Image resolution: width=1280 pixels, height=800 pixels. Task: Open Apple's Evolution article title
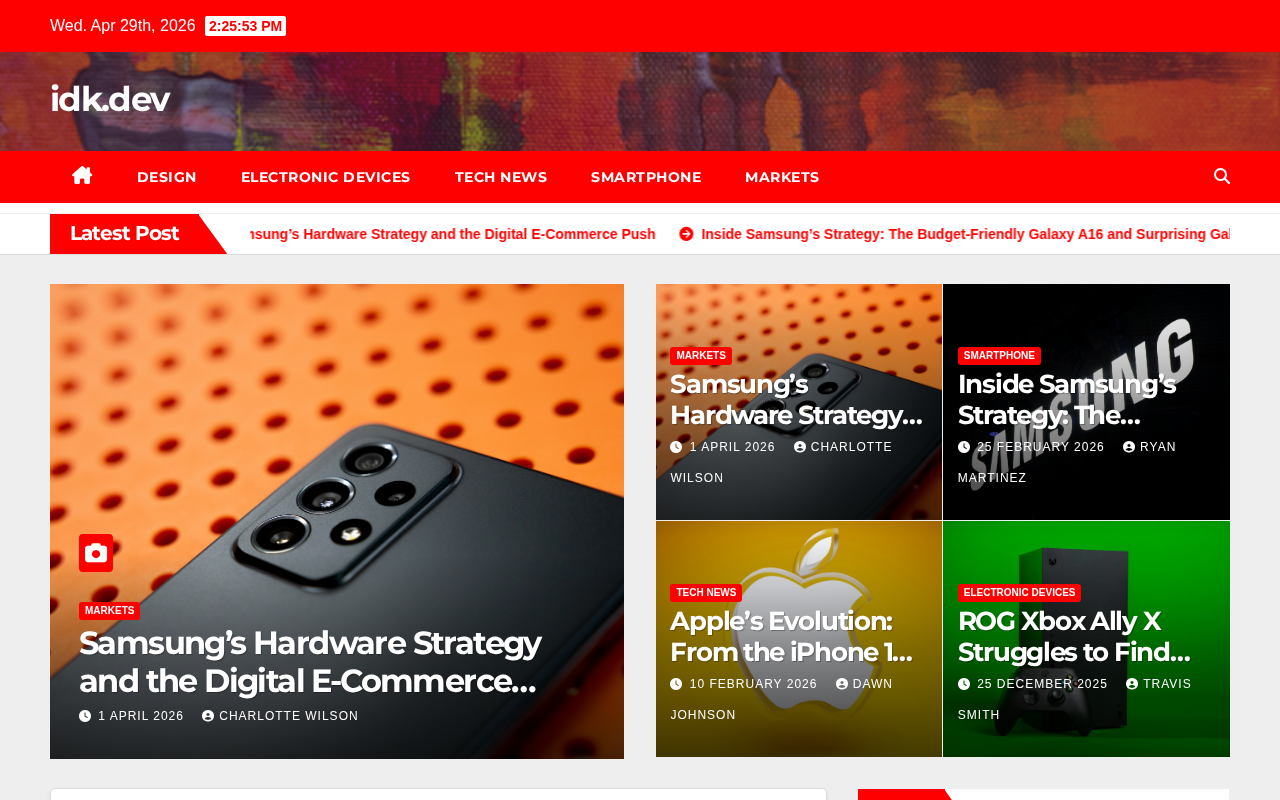792,636
